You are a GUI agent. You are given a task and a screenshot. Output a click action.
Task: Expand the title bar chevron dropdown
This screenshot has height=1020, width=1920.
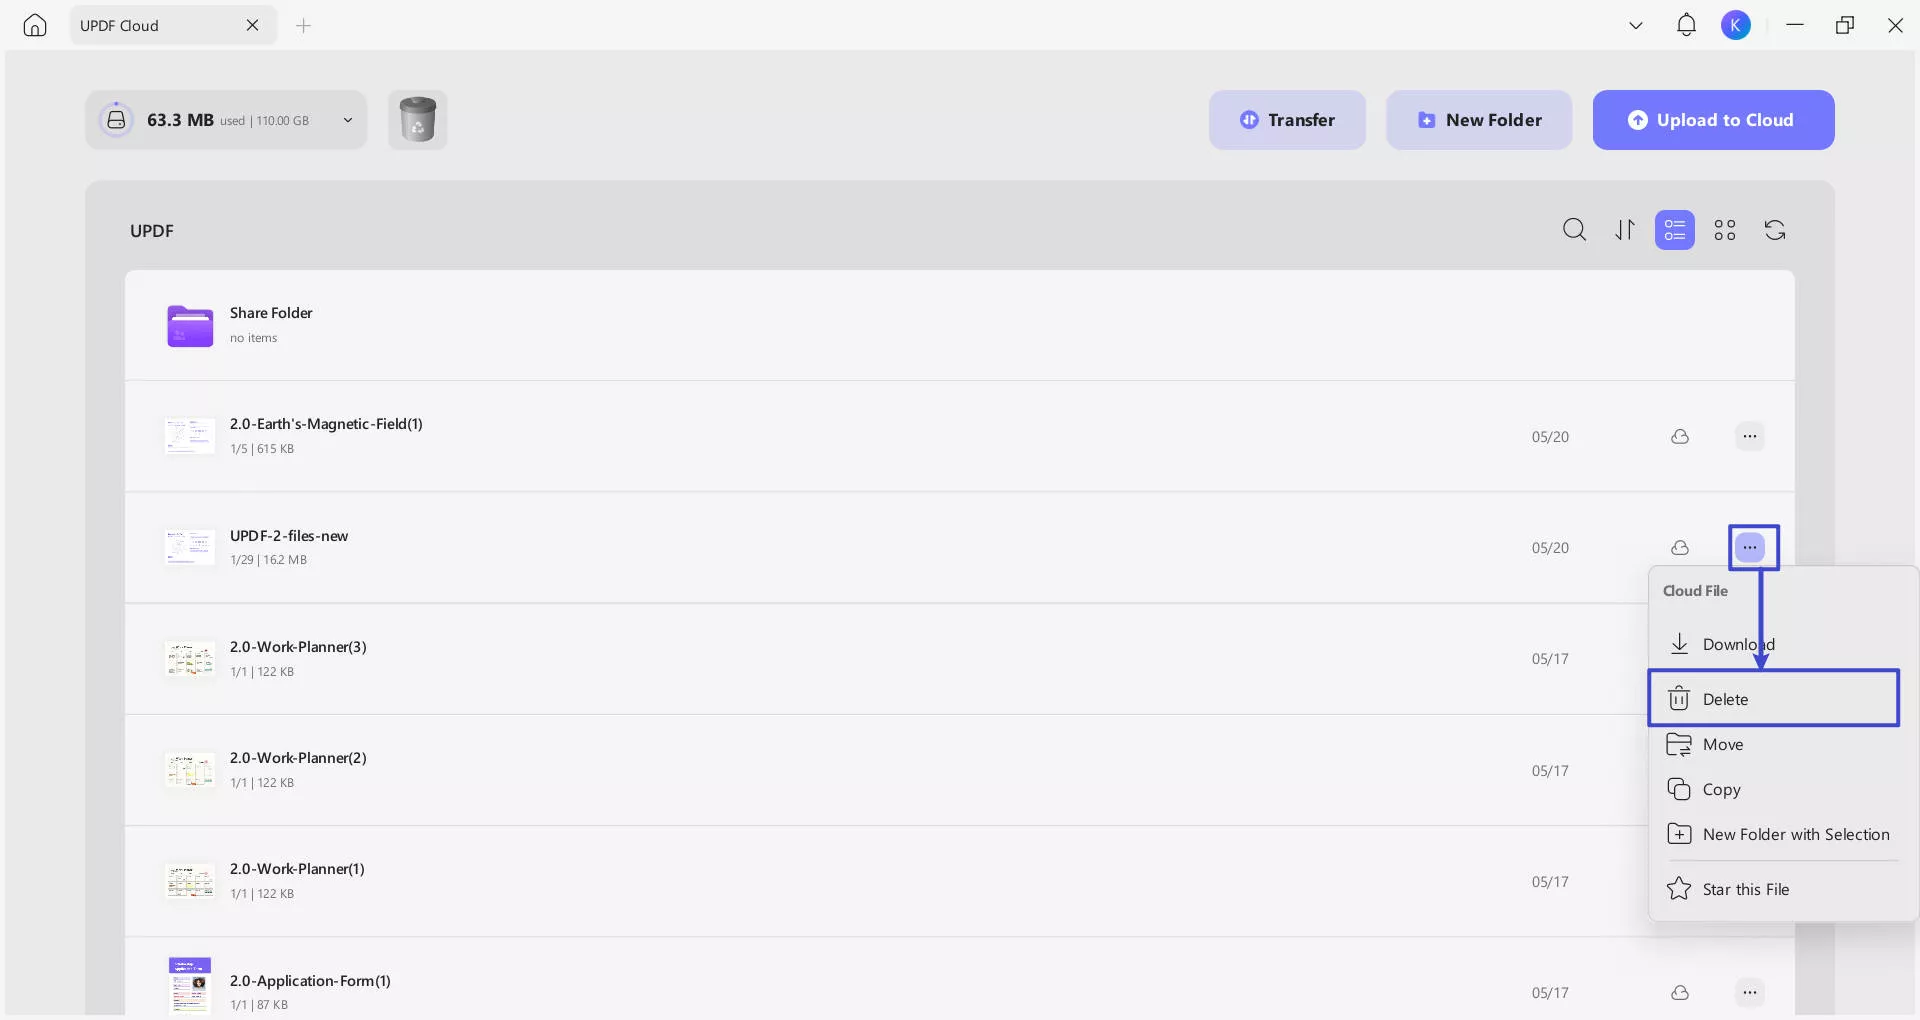1636,26
